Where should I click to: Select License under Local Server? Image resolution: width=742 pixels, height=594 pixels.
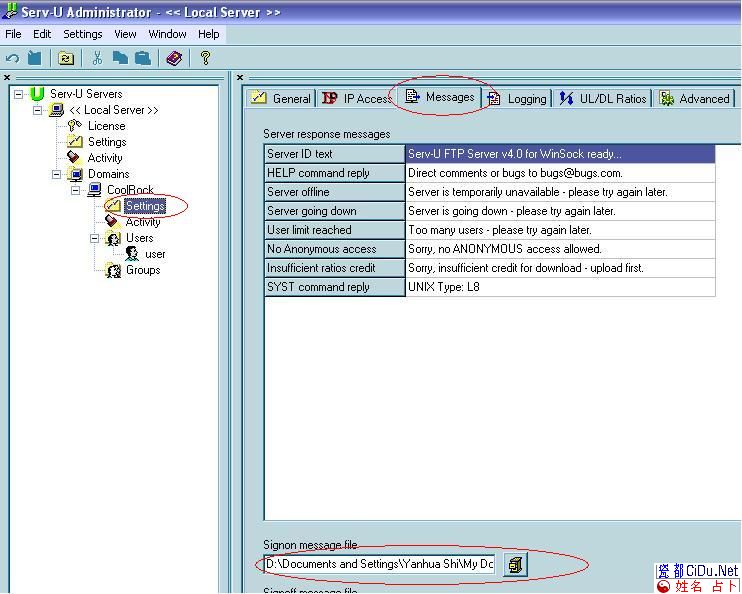click(x=106, y=126)
